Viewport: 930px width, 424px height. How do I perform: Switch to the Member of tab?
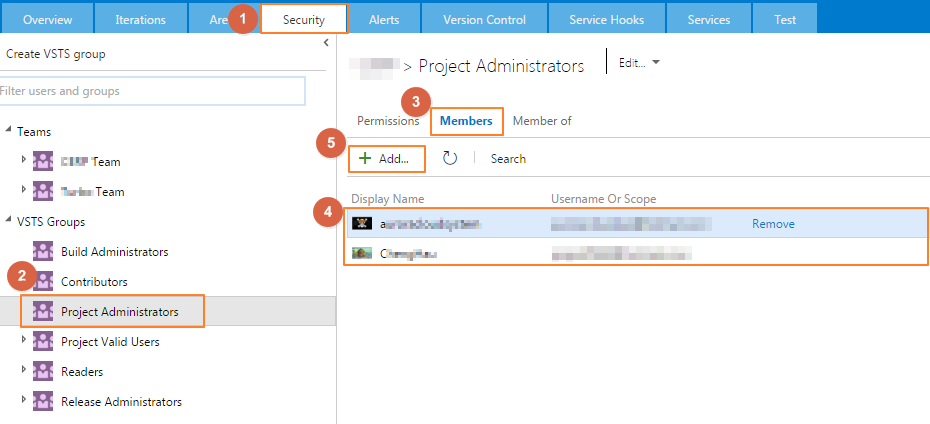542,121
